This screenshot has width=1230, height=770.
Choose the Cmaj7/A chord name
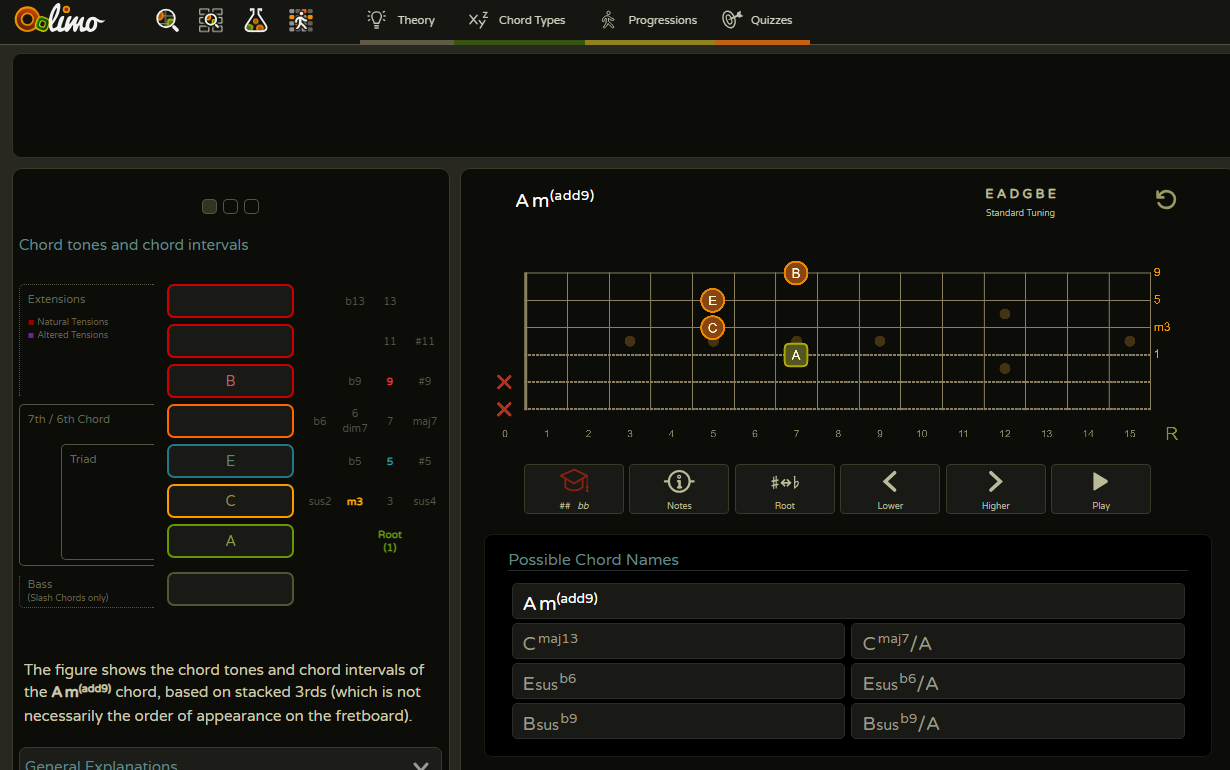[1018, 641]
